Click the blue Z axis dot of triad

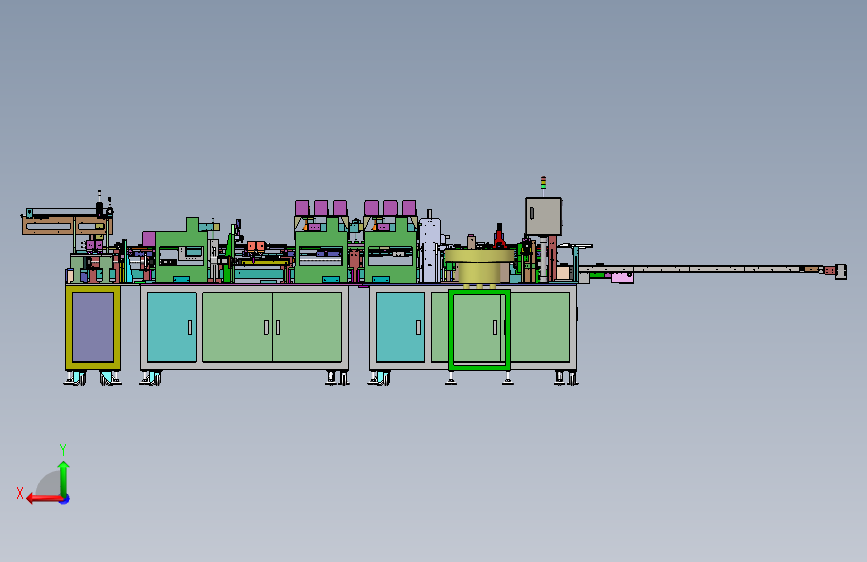pos(65,499)
